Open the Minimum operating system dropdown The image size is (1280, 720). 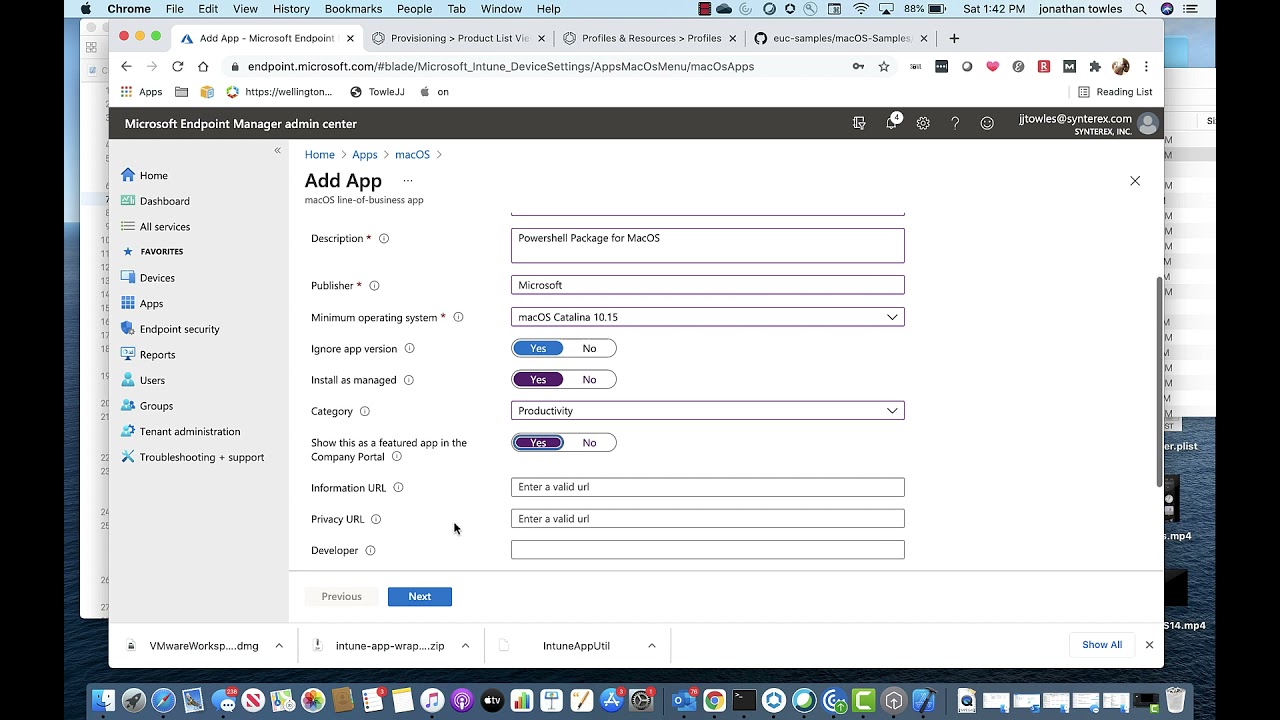[707, 317]
